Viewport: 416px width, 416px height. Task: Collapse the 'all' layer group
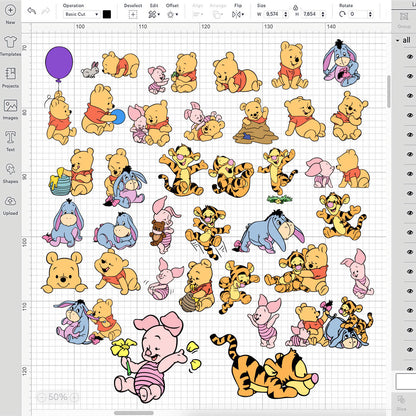click(x=397, y=40)
